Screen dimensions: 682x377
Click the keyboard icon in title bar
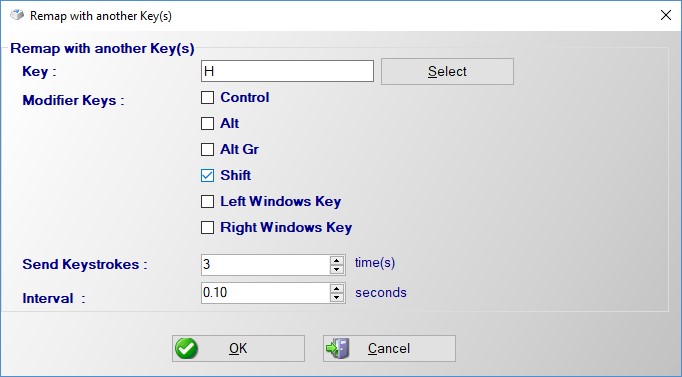[17, 15]
